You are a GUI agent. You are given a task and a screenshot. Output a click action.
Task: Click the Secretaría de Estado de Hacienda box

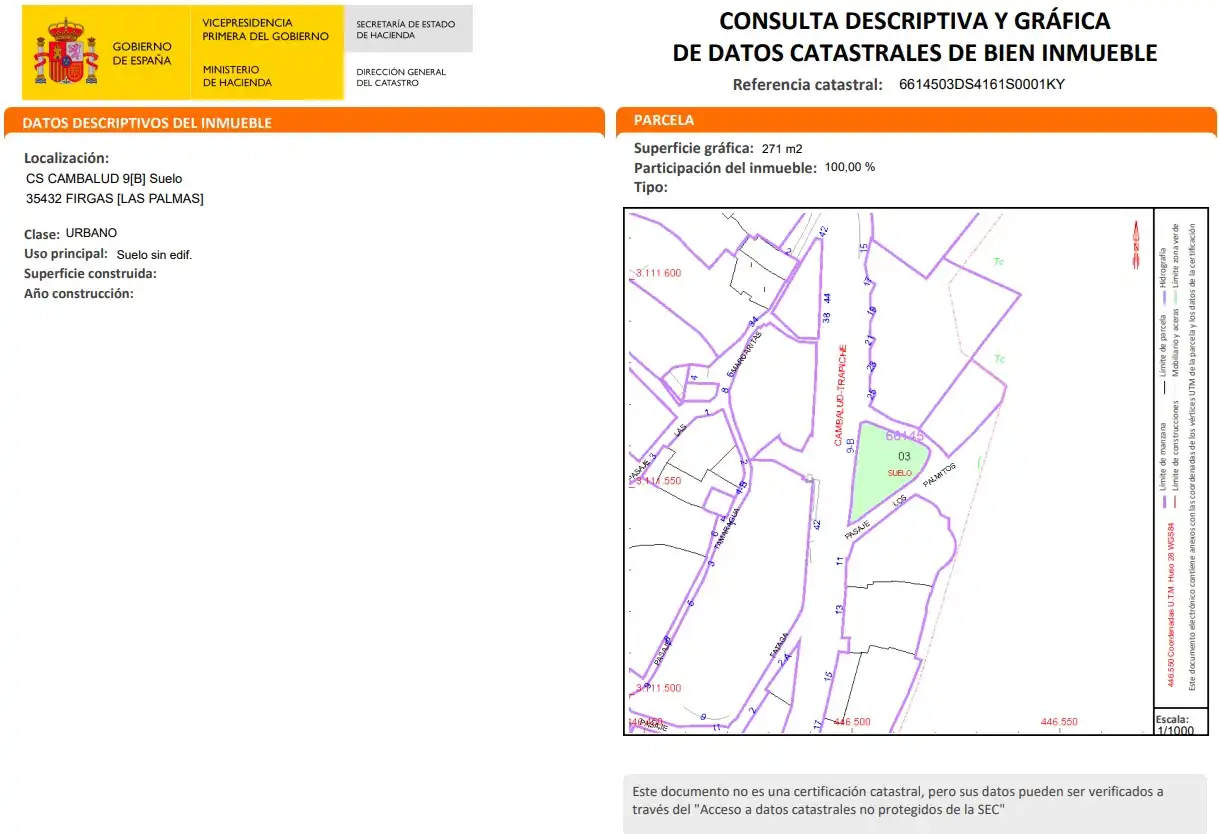(408, 29)
